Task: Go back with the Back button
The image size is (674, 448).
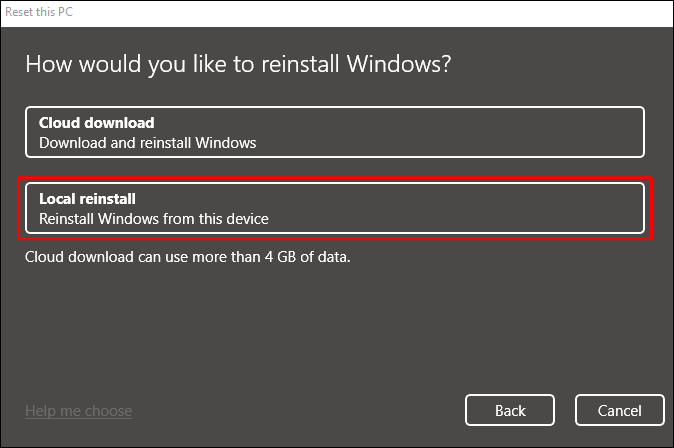Action: coord(510,410)
